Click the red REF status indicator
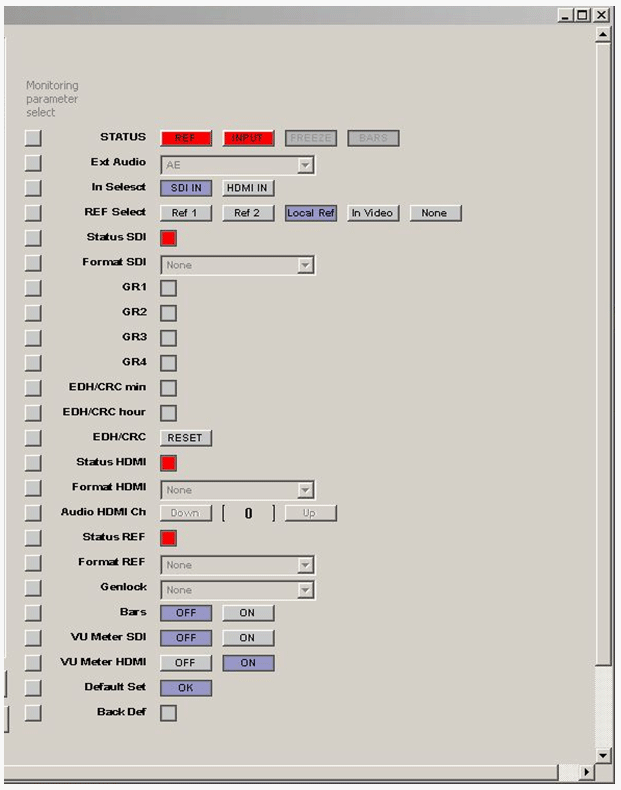The width and height of the screenshot is (621, 790). (186, 138)
